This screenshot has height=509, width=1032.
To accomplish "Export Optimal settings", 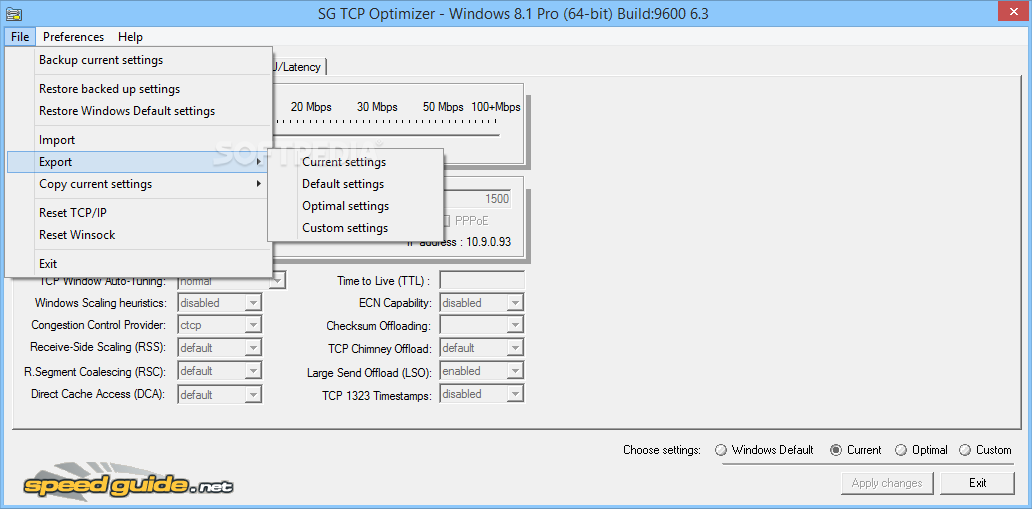I will point(355,206).
